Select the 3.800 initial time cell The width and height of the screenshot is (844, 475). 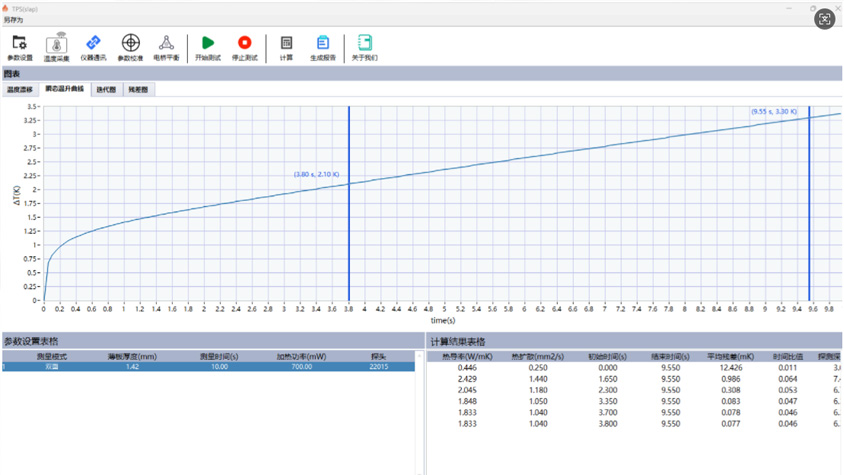tap(608, 424)
